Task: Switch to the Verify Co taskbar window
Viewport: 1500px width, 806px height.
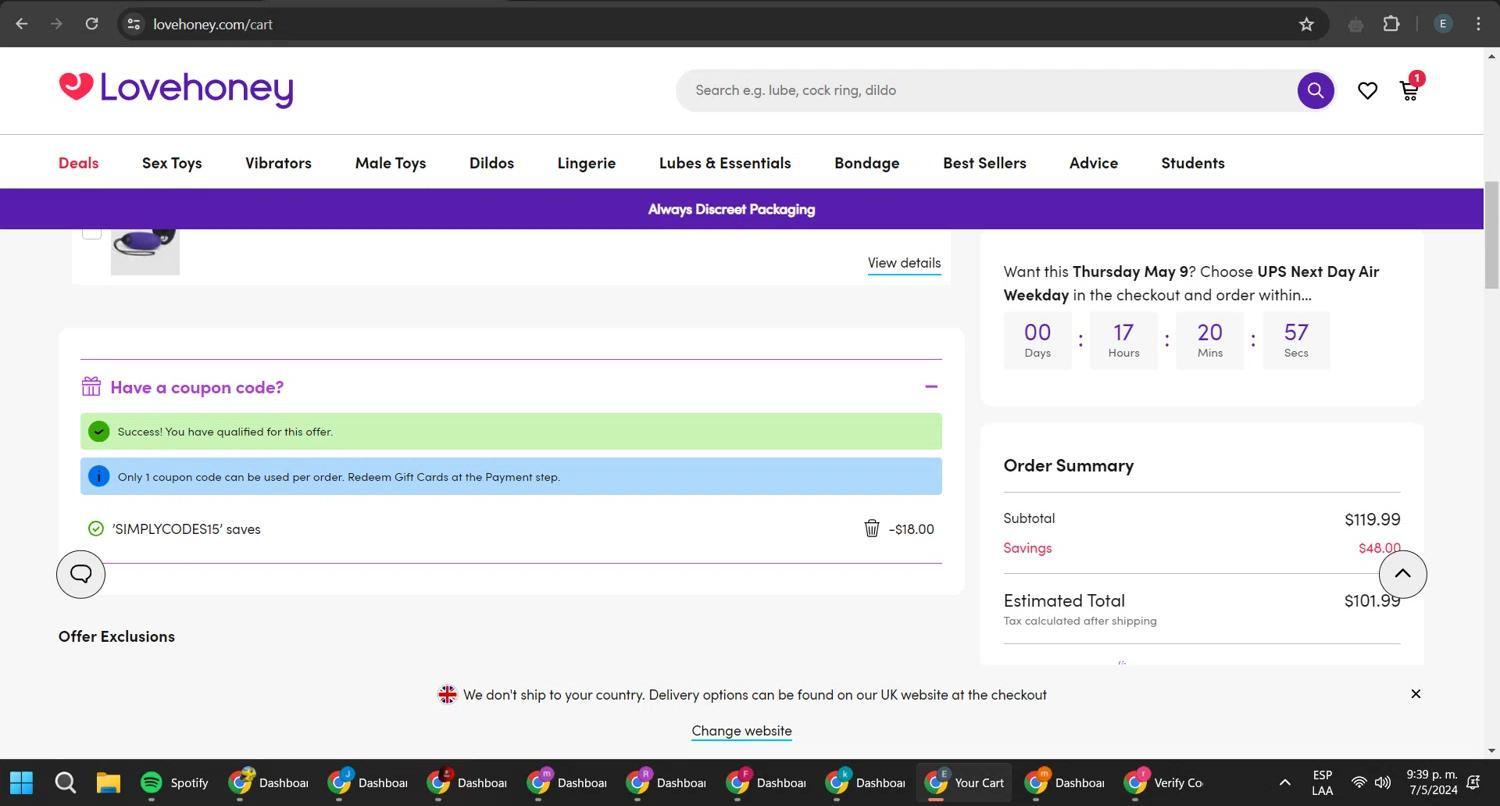Action: click(1164, 782)
